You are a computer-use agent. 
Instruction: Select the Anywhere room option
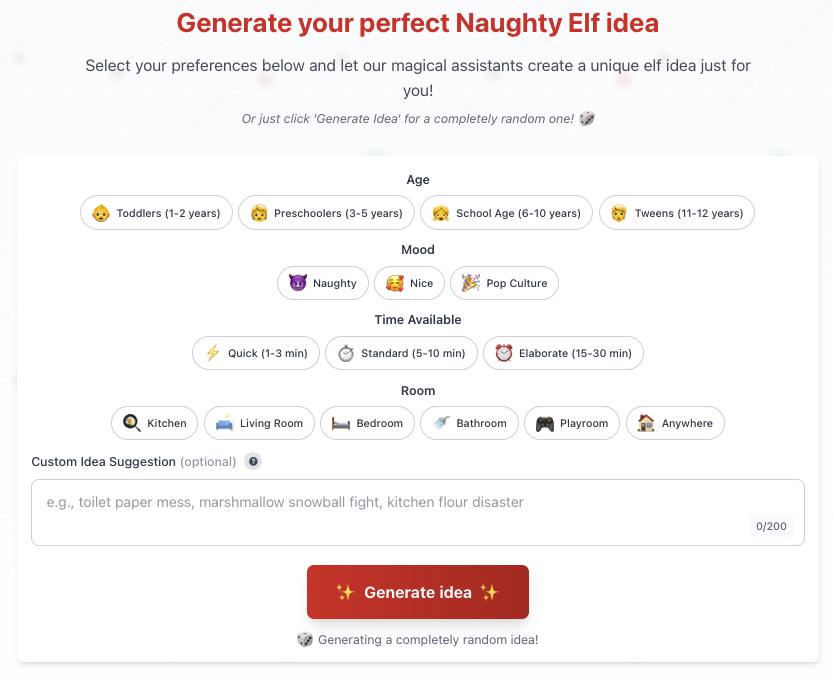coord(675,423)
